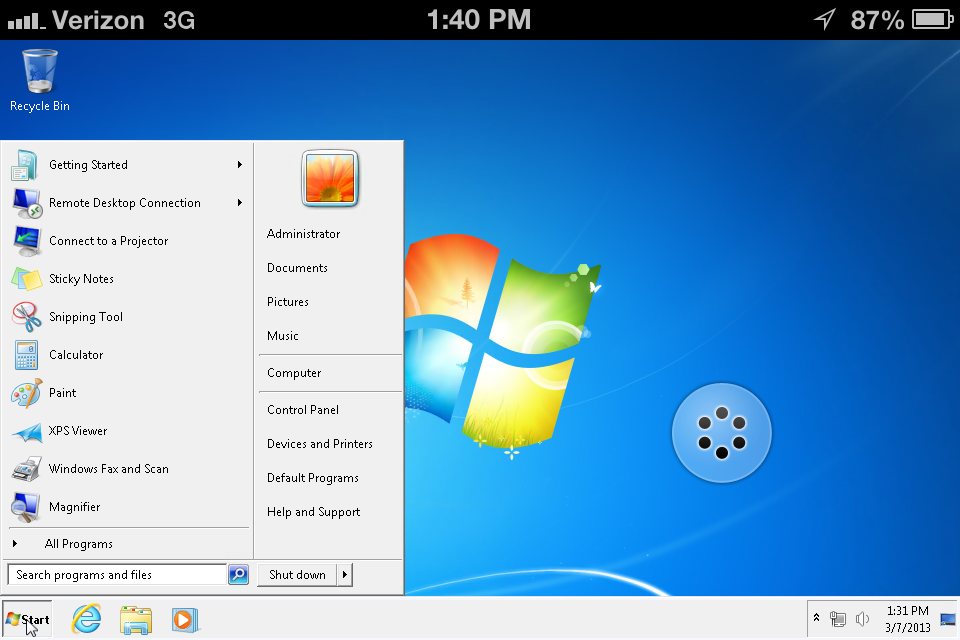960x640 pixels.
Task: Click the Magnifier icon
Action: (26, 508)
